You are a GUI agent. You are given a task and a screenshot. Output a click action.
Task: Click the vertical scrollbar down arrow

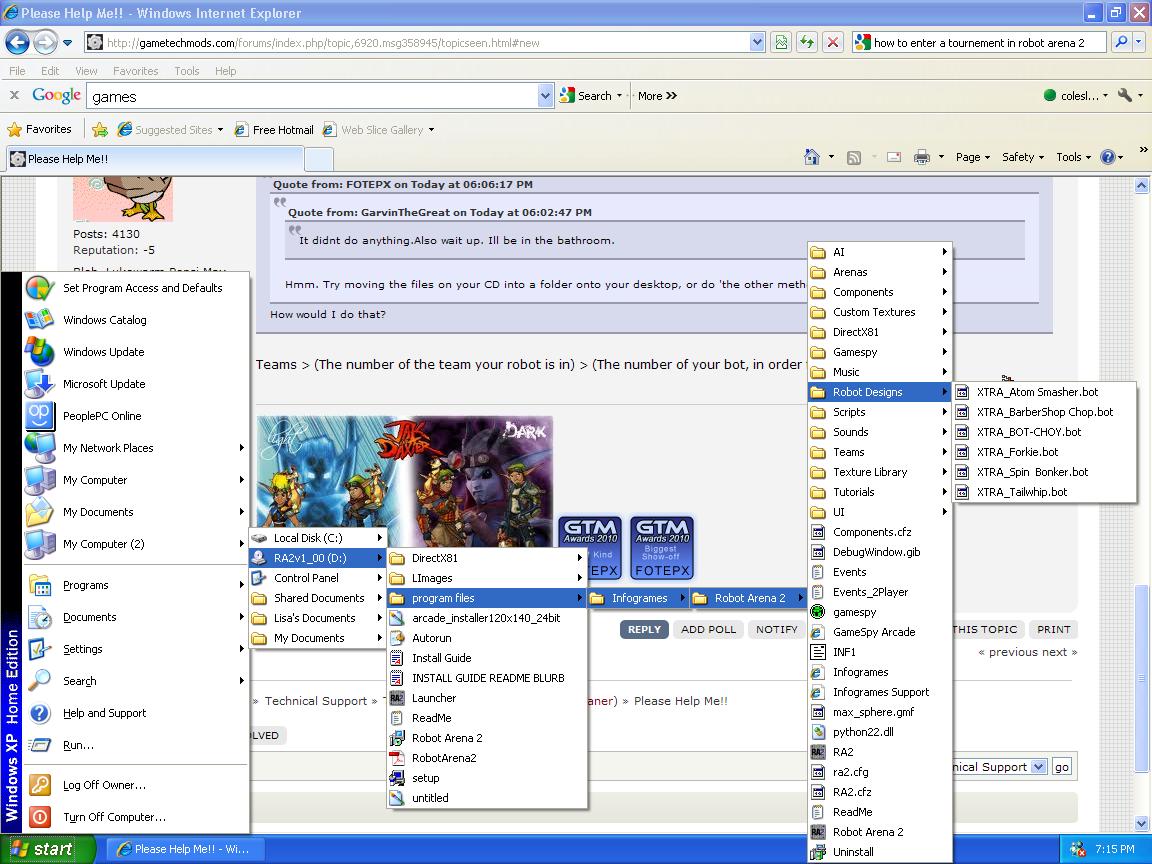1141,823
